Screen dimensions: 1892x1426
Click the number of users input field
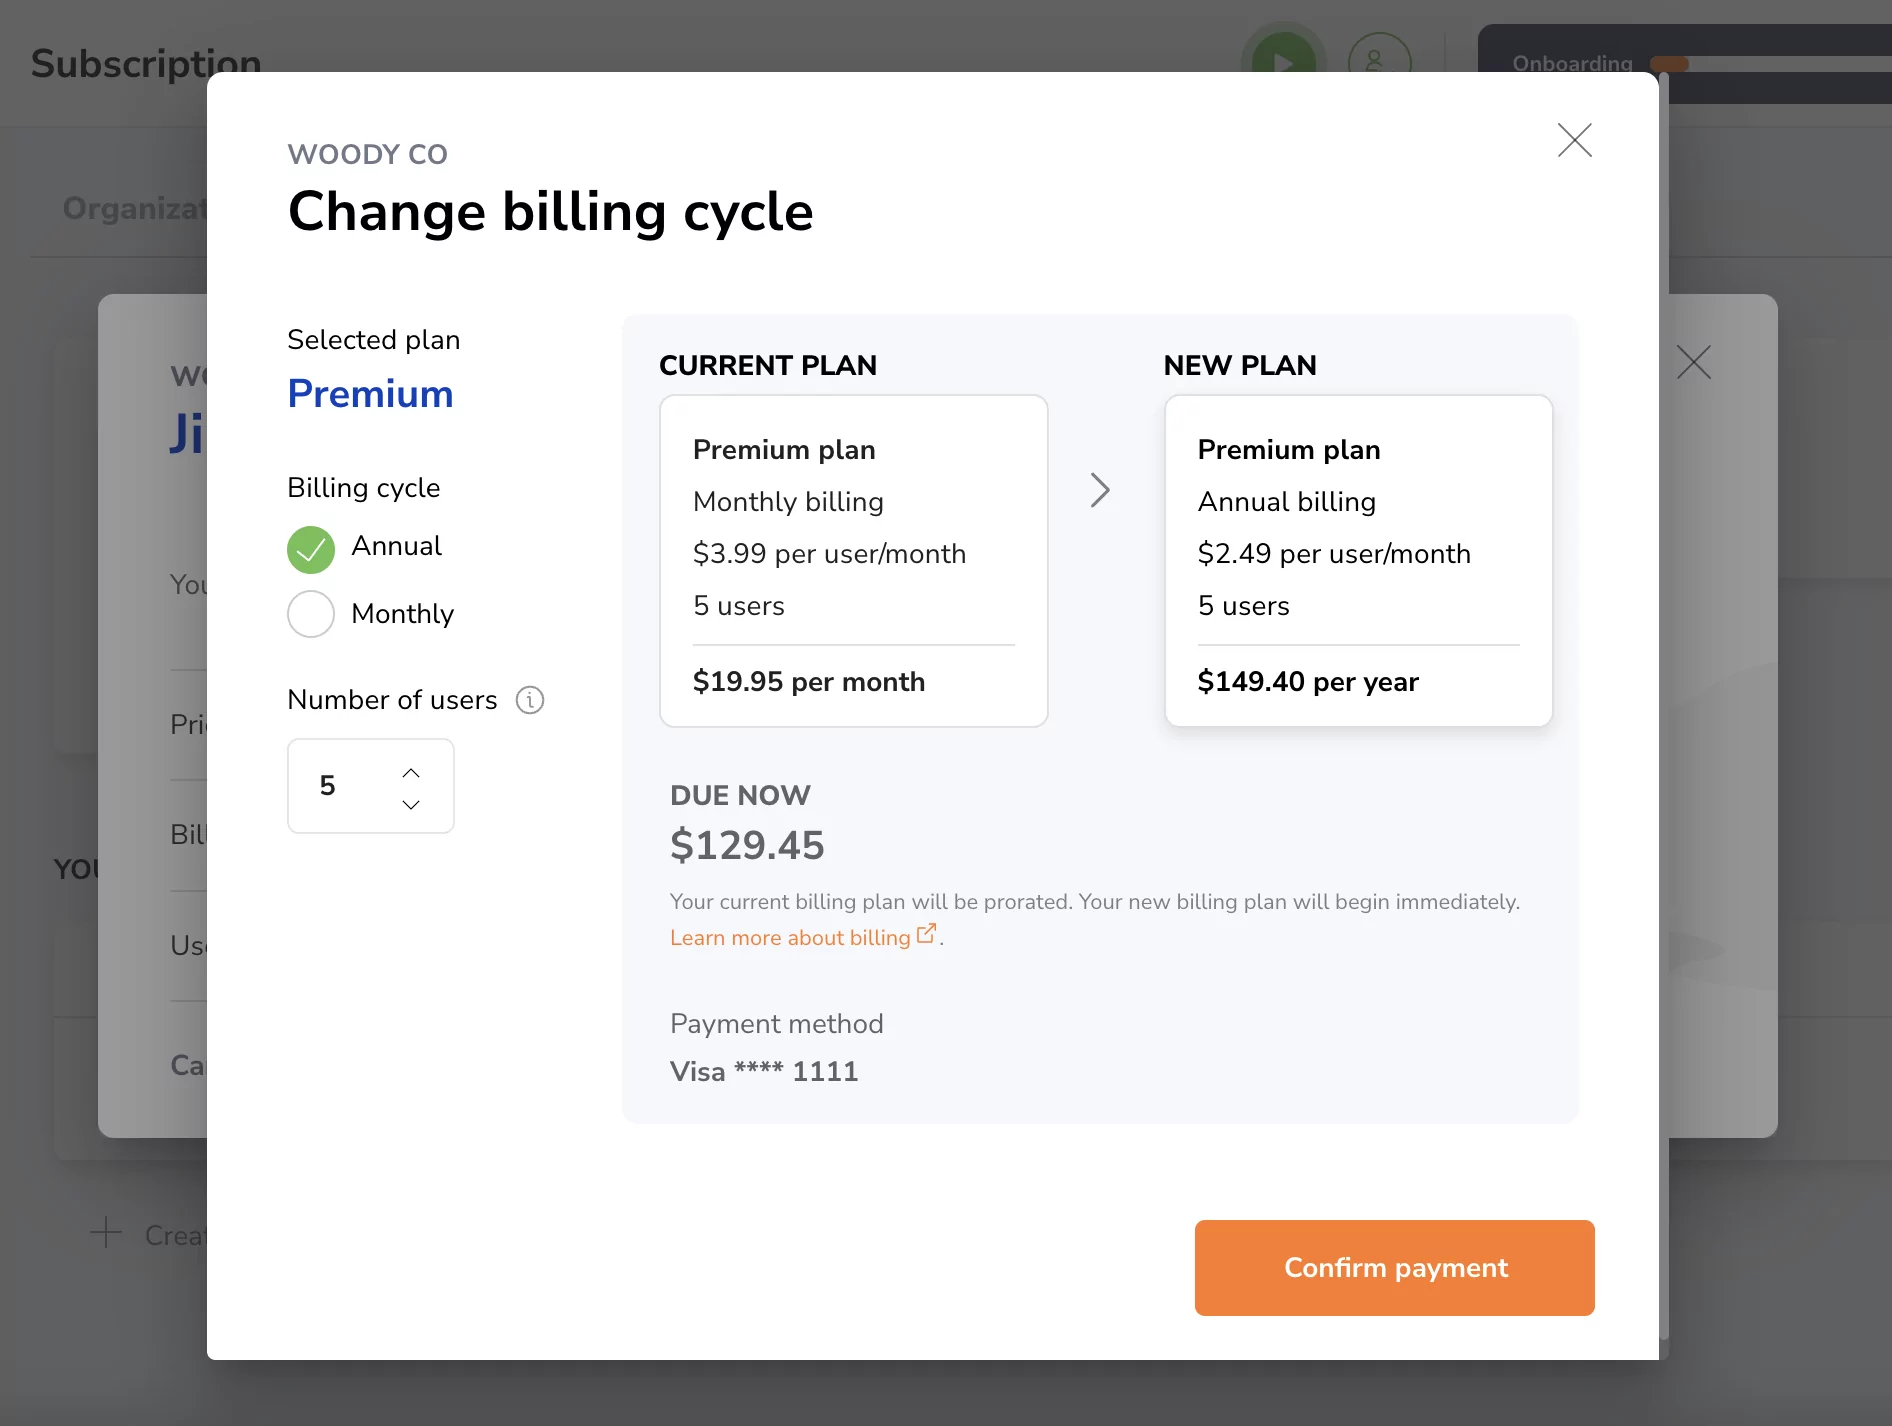371,786
